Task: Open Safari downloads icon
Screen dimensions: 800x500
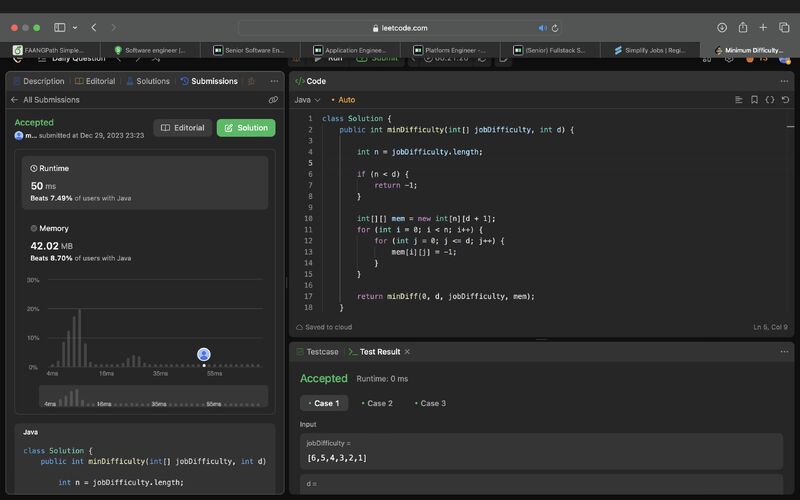Action: coord(722,28)
